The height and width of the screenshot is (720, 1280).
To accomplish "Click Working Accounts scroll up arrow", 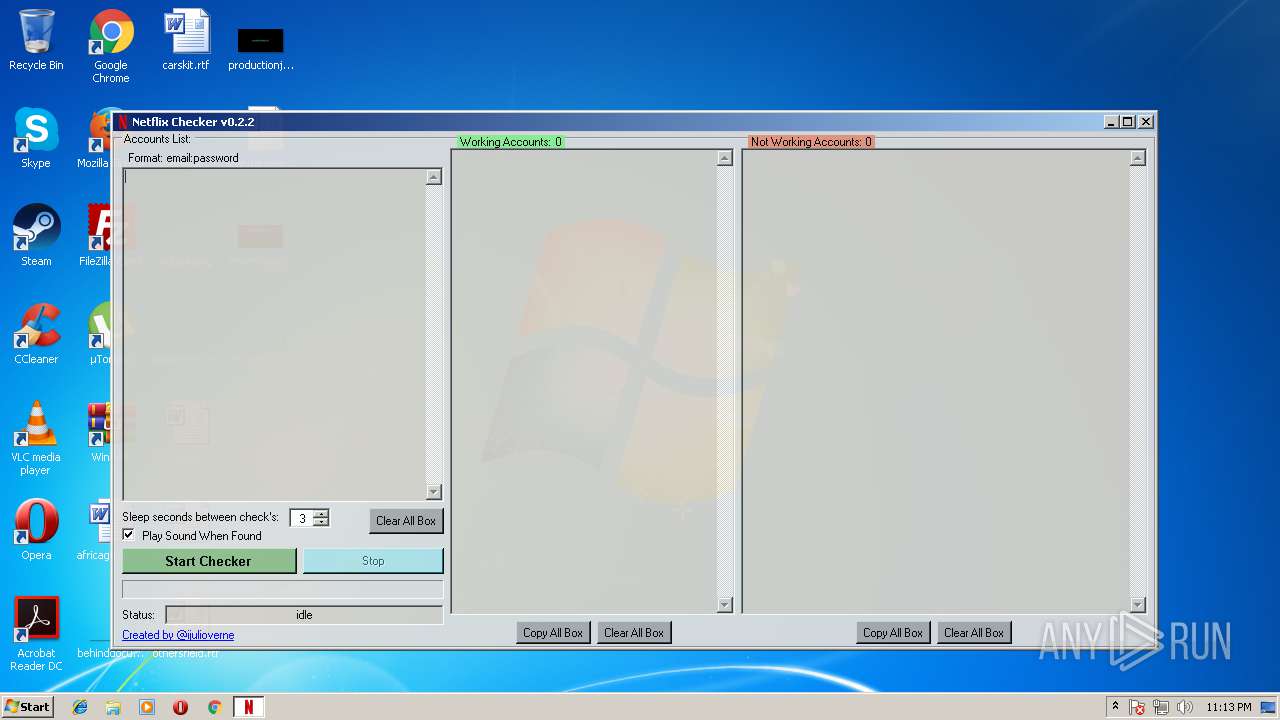I will click(725, 158).
